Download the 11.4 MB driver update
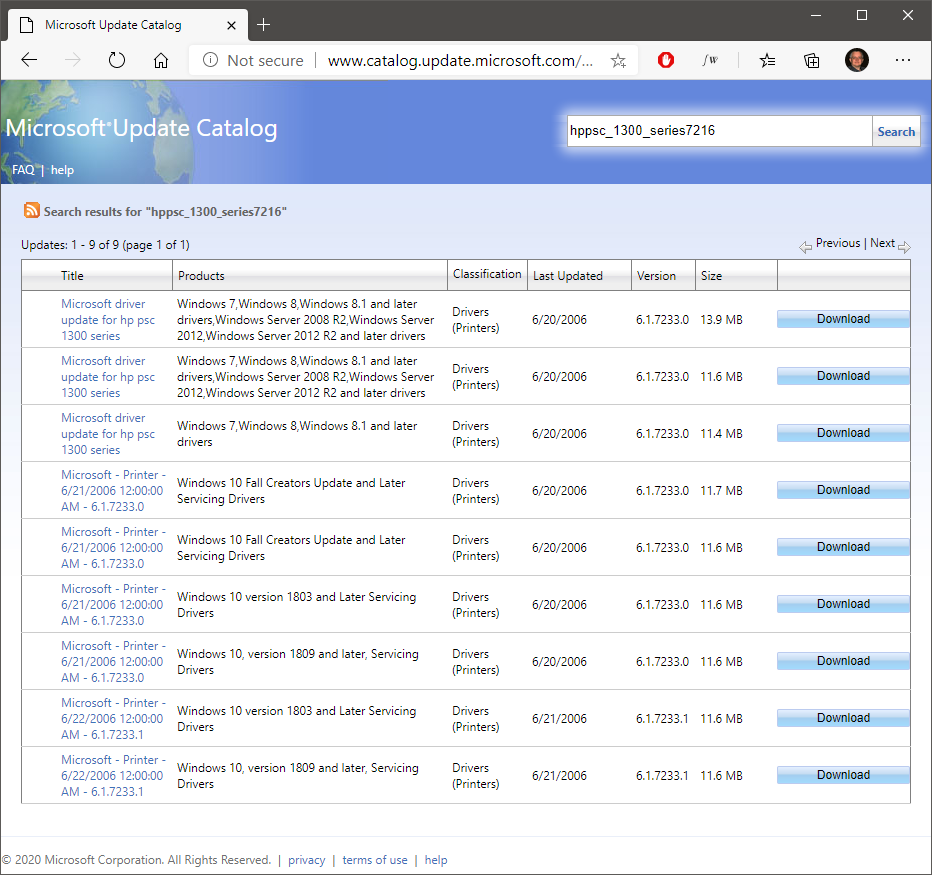932x875 pixels. [x=843, y=433]
